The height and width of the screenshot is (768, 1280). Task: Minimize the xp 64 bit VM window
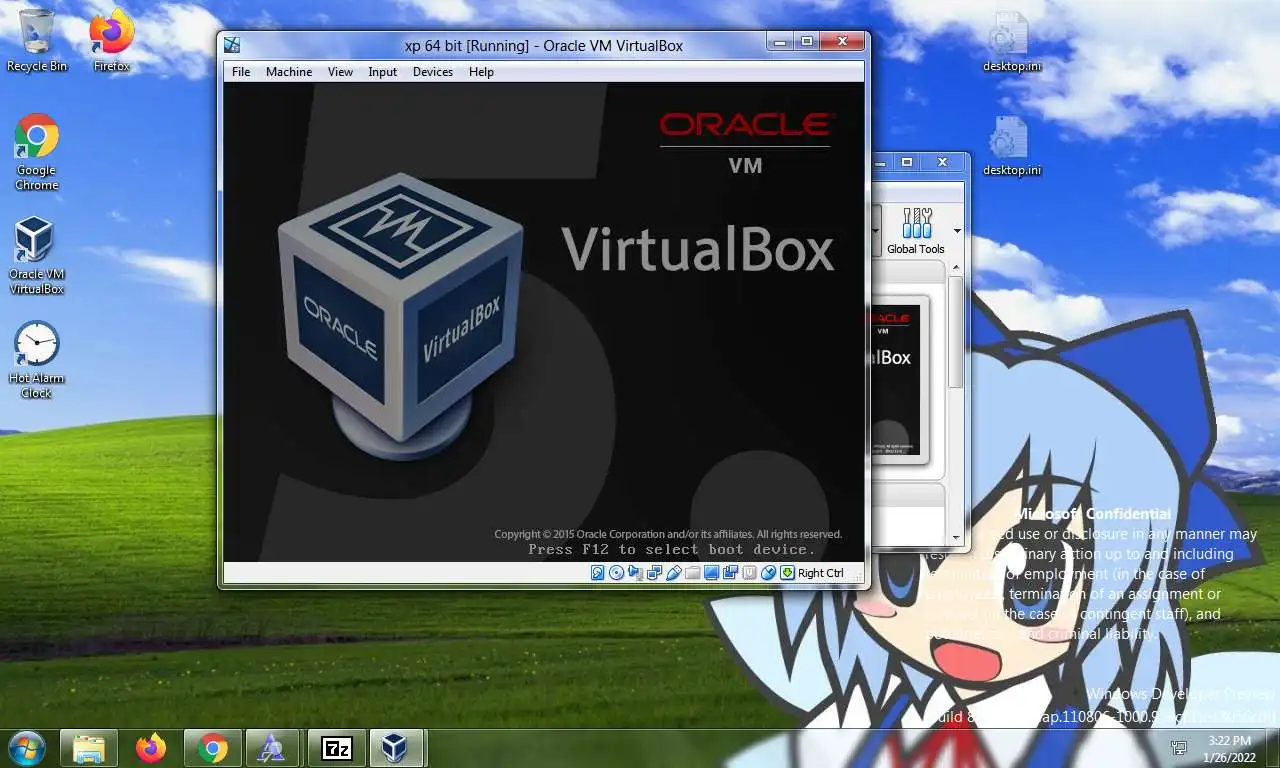click(x=781, y=41)
